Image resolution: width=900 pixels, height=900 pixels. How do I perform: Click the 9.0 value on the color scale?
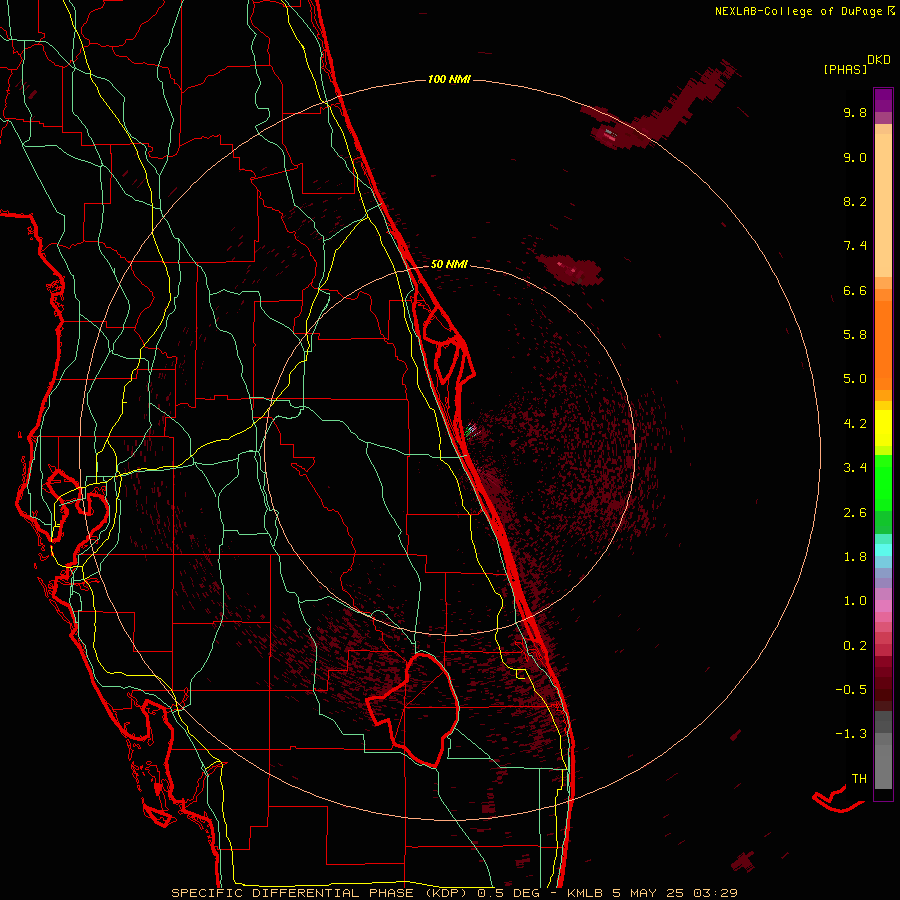855,157
